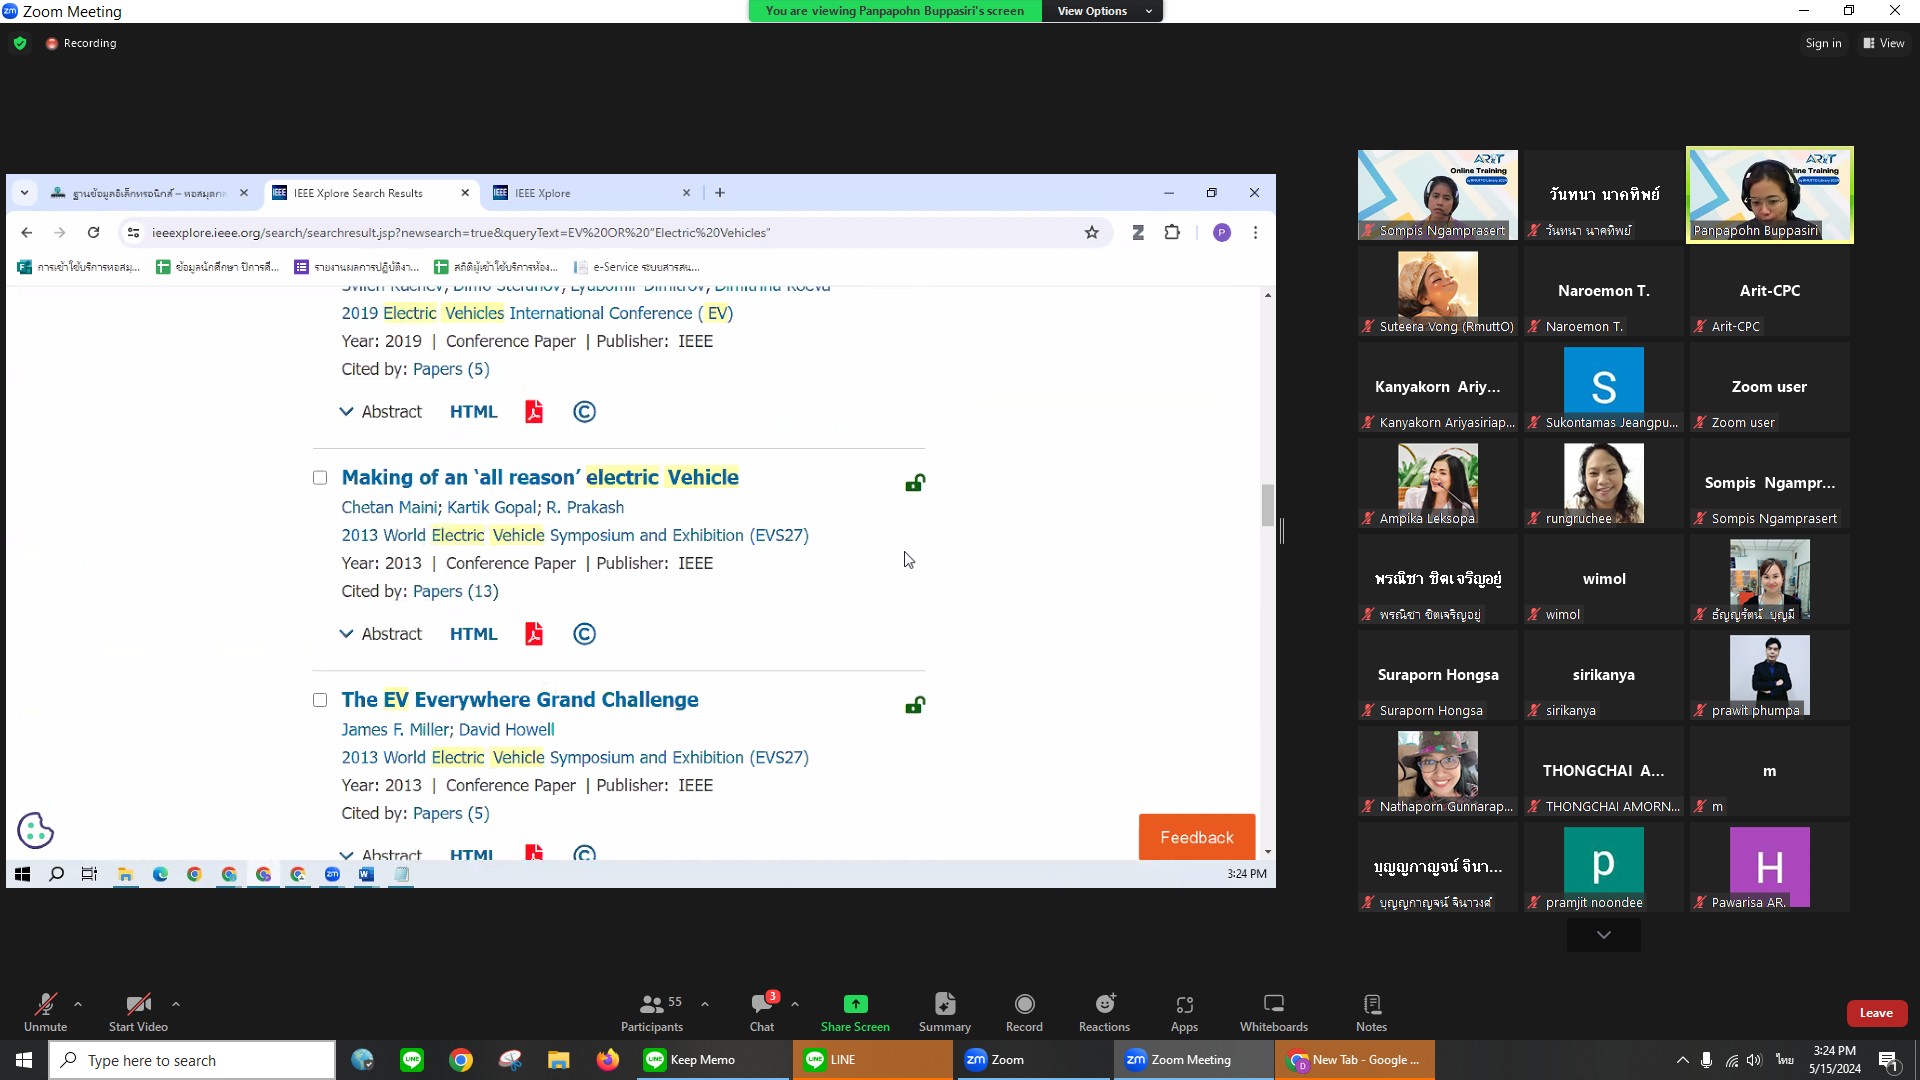Open the AI Summary tool

tap(944, 1012)
